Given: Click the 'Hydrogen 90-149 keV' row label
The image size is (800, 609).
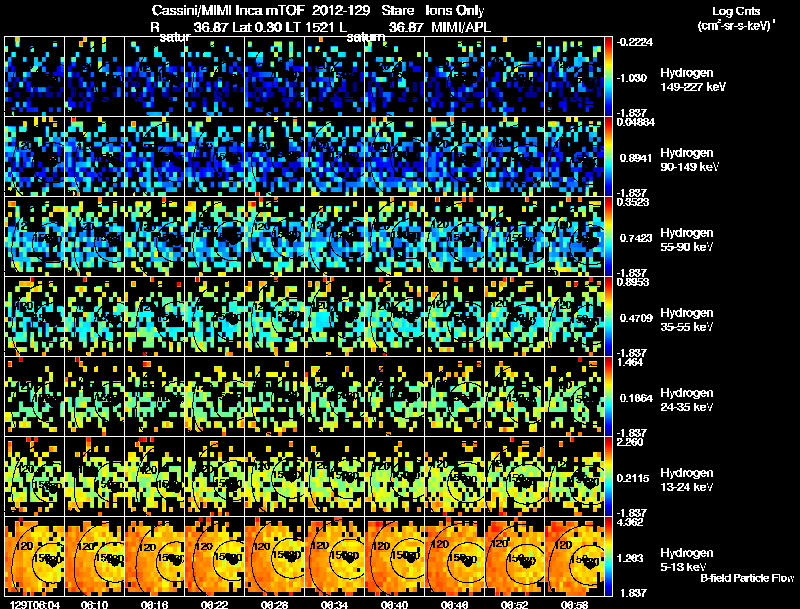Looking at the screenshot, I should pos(689,160).
